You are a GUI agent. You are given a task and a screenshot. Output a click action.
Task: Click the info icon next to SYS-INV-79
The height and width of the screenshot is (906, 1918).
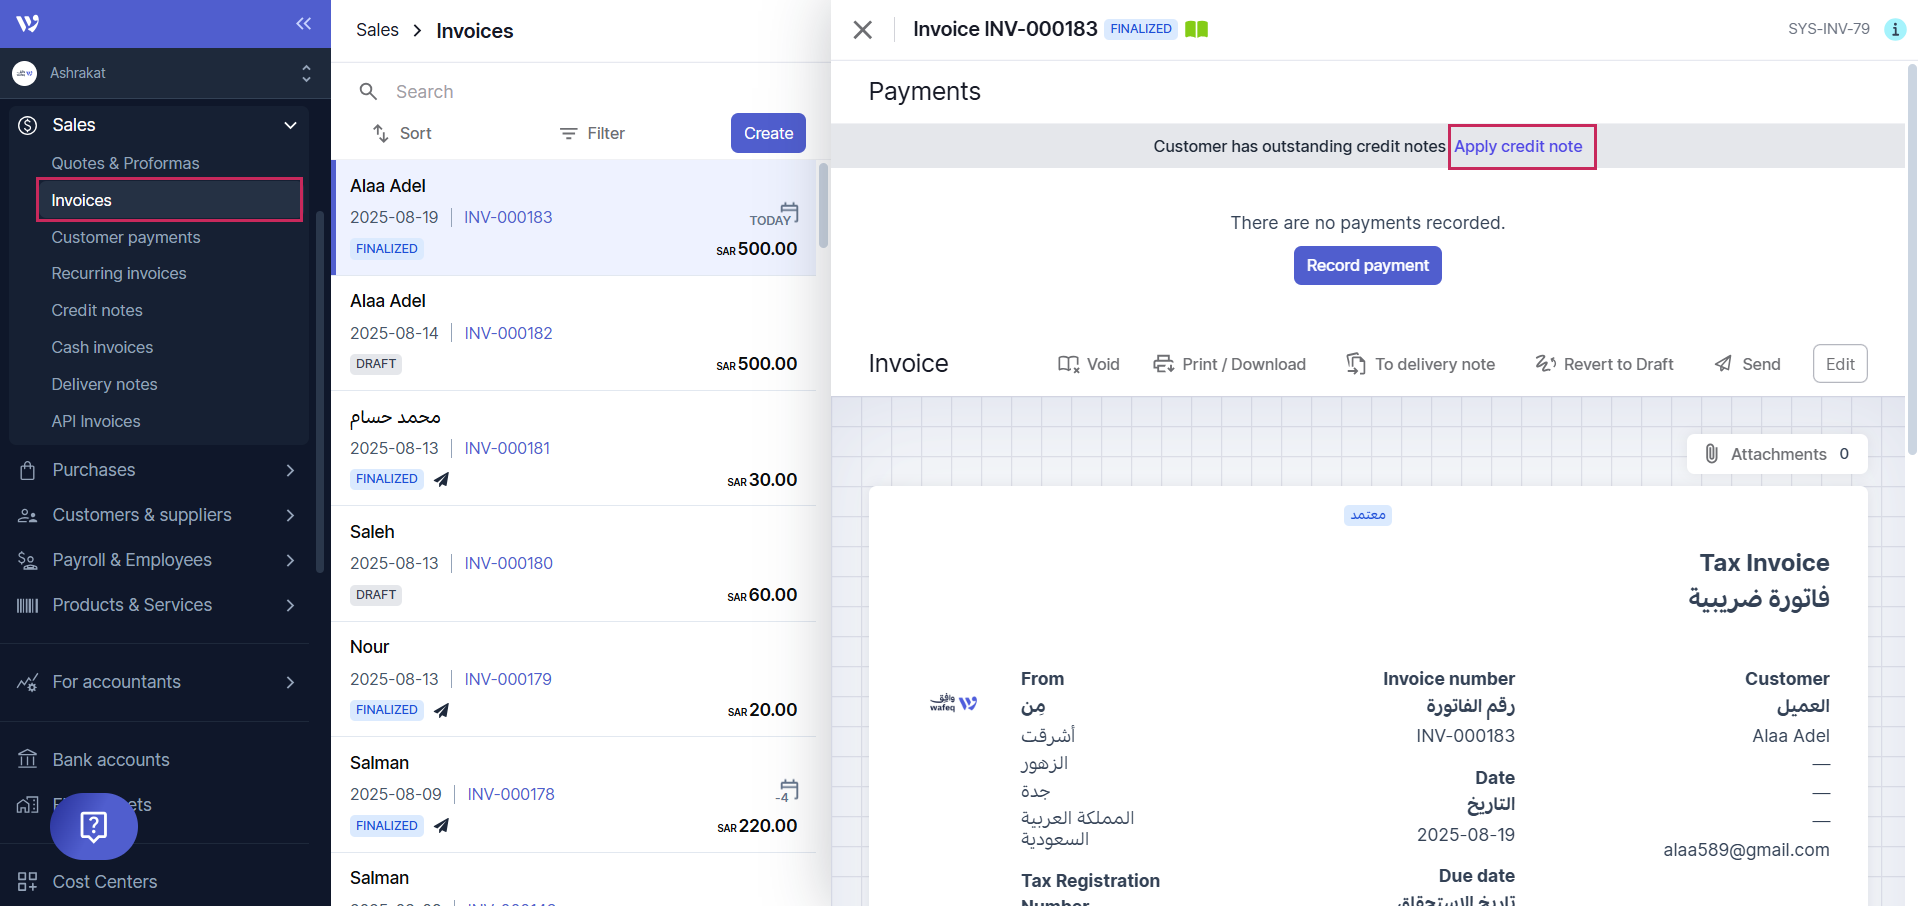click(x=1894, y=29)
